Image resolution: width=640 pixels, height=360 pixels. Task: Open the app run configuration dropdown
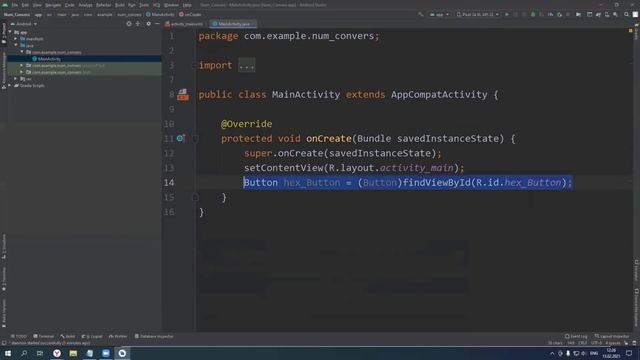click(x=439, y=14)
